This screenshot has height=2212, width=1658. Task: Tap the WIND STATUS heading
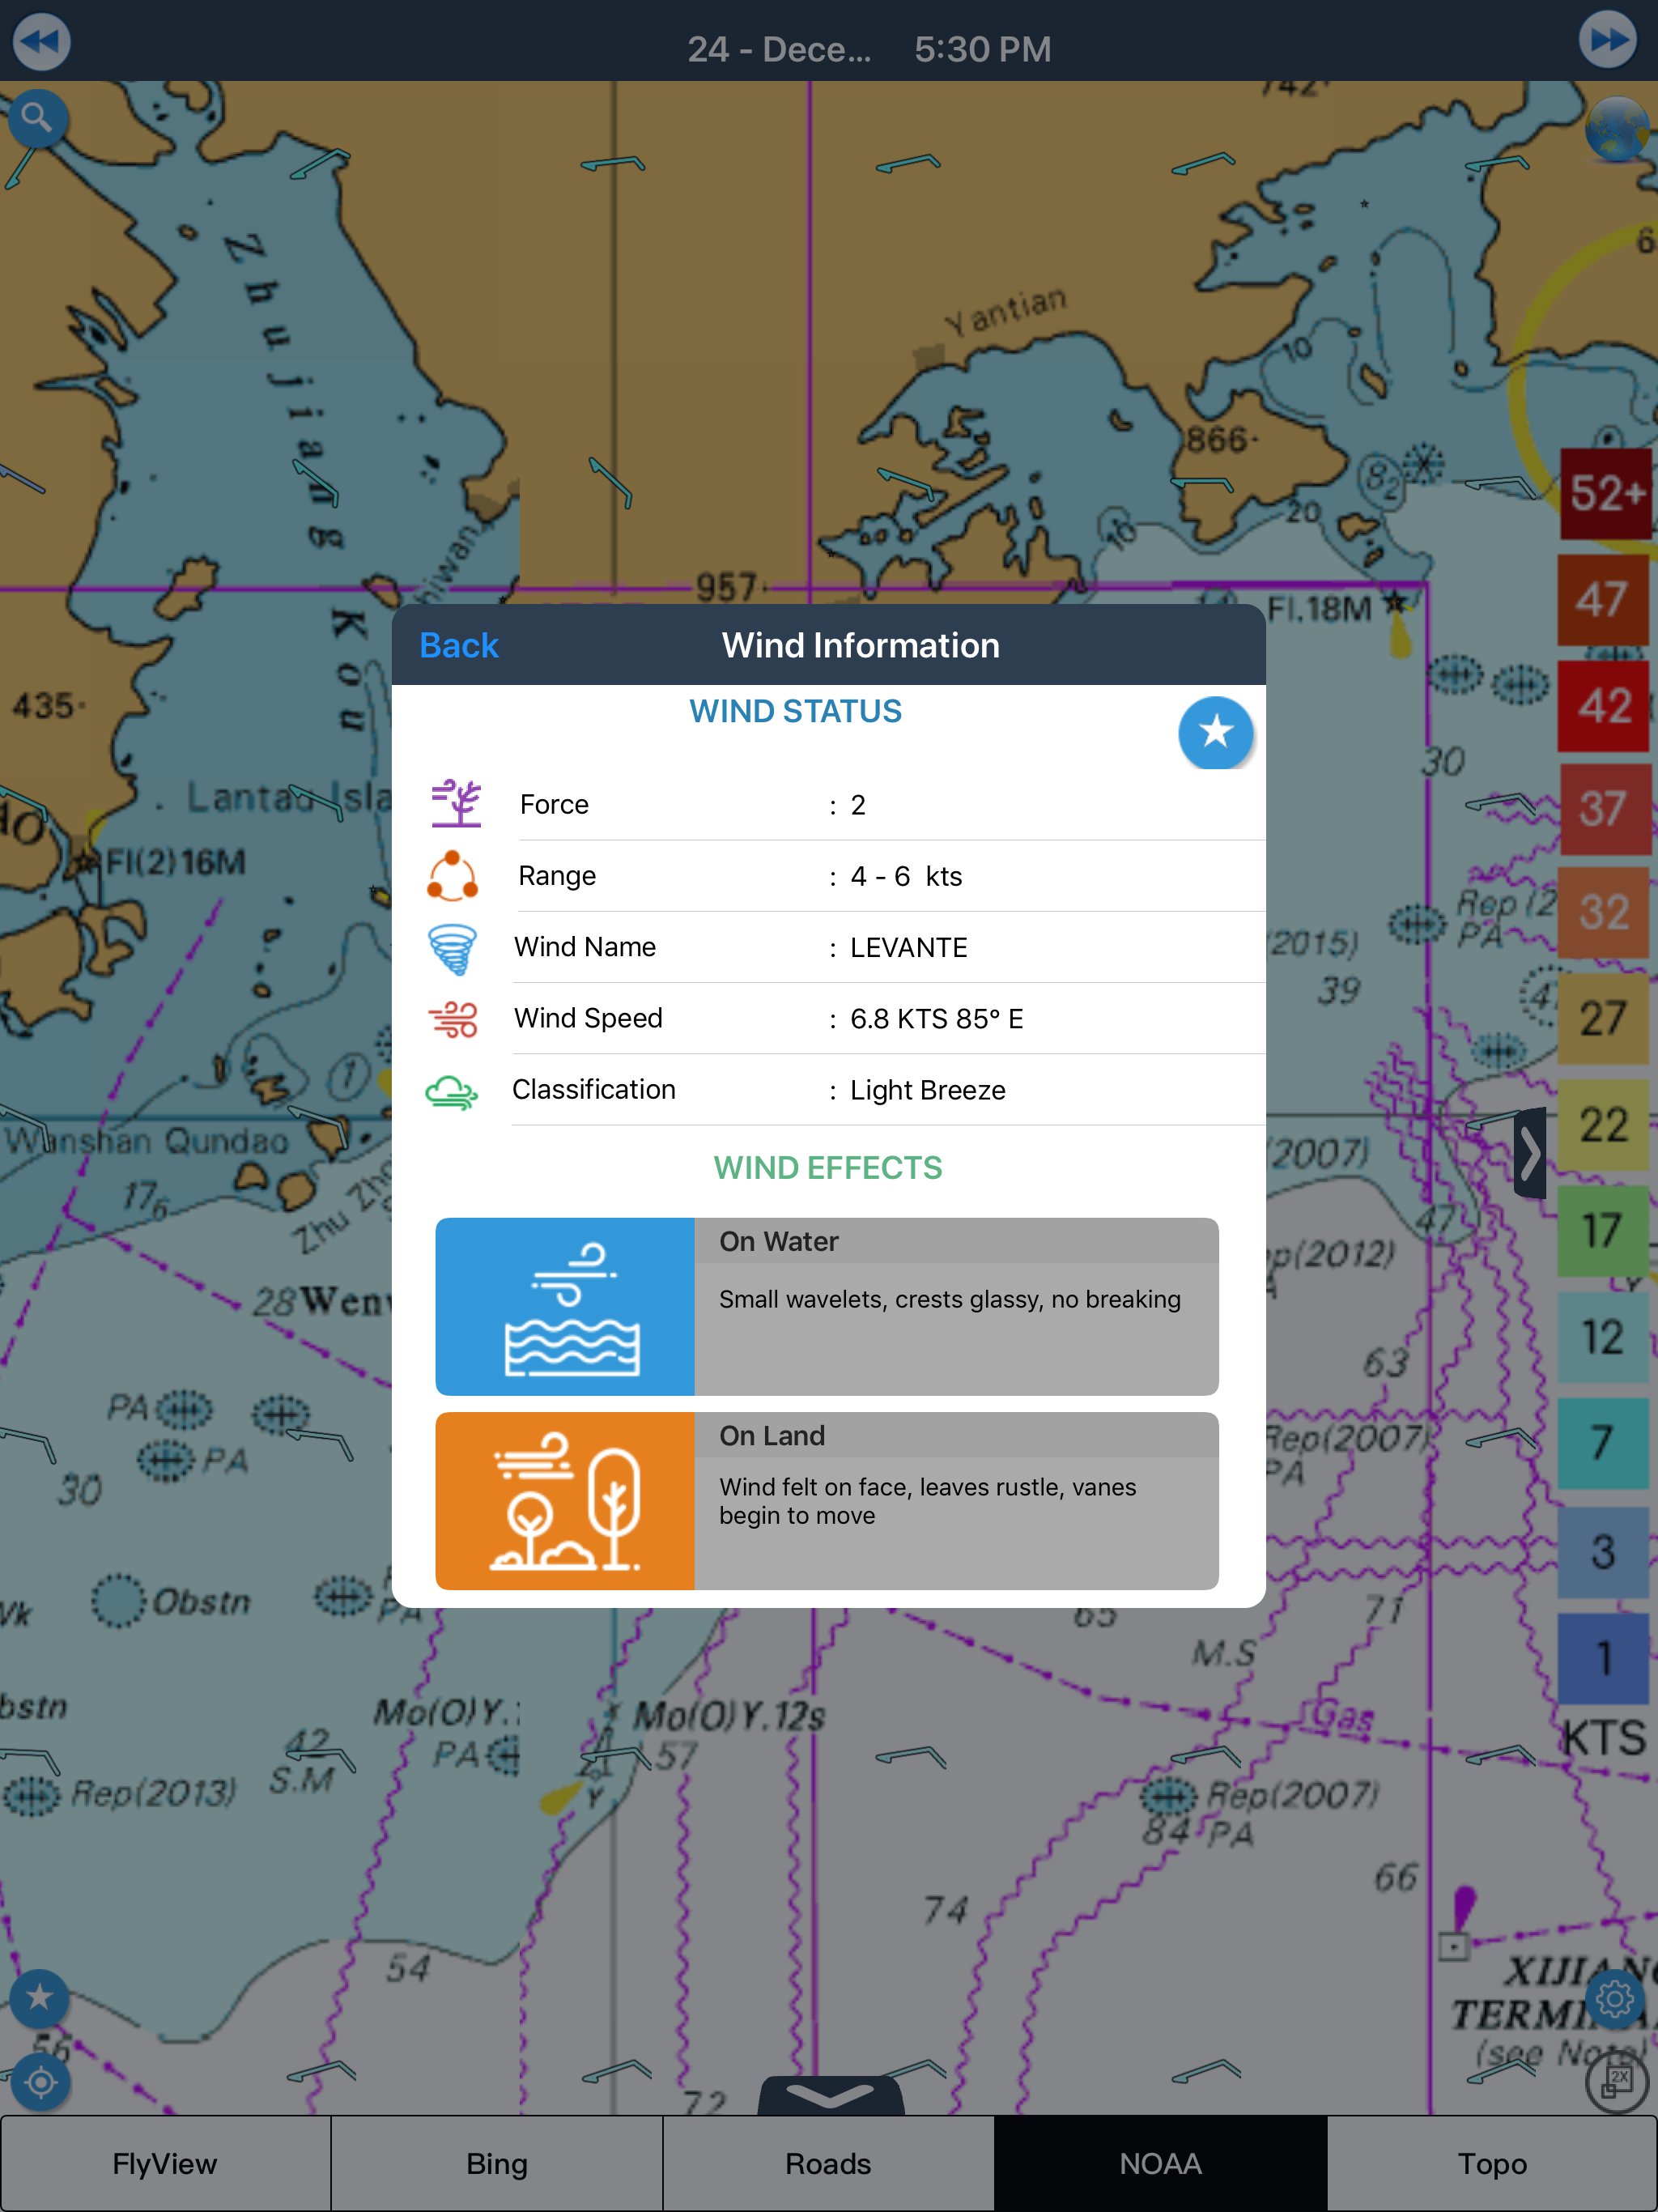(795, 711)
